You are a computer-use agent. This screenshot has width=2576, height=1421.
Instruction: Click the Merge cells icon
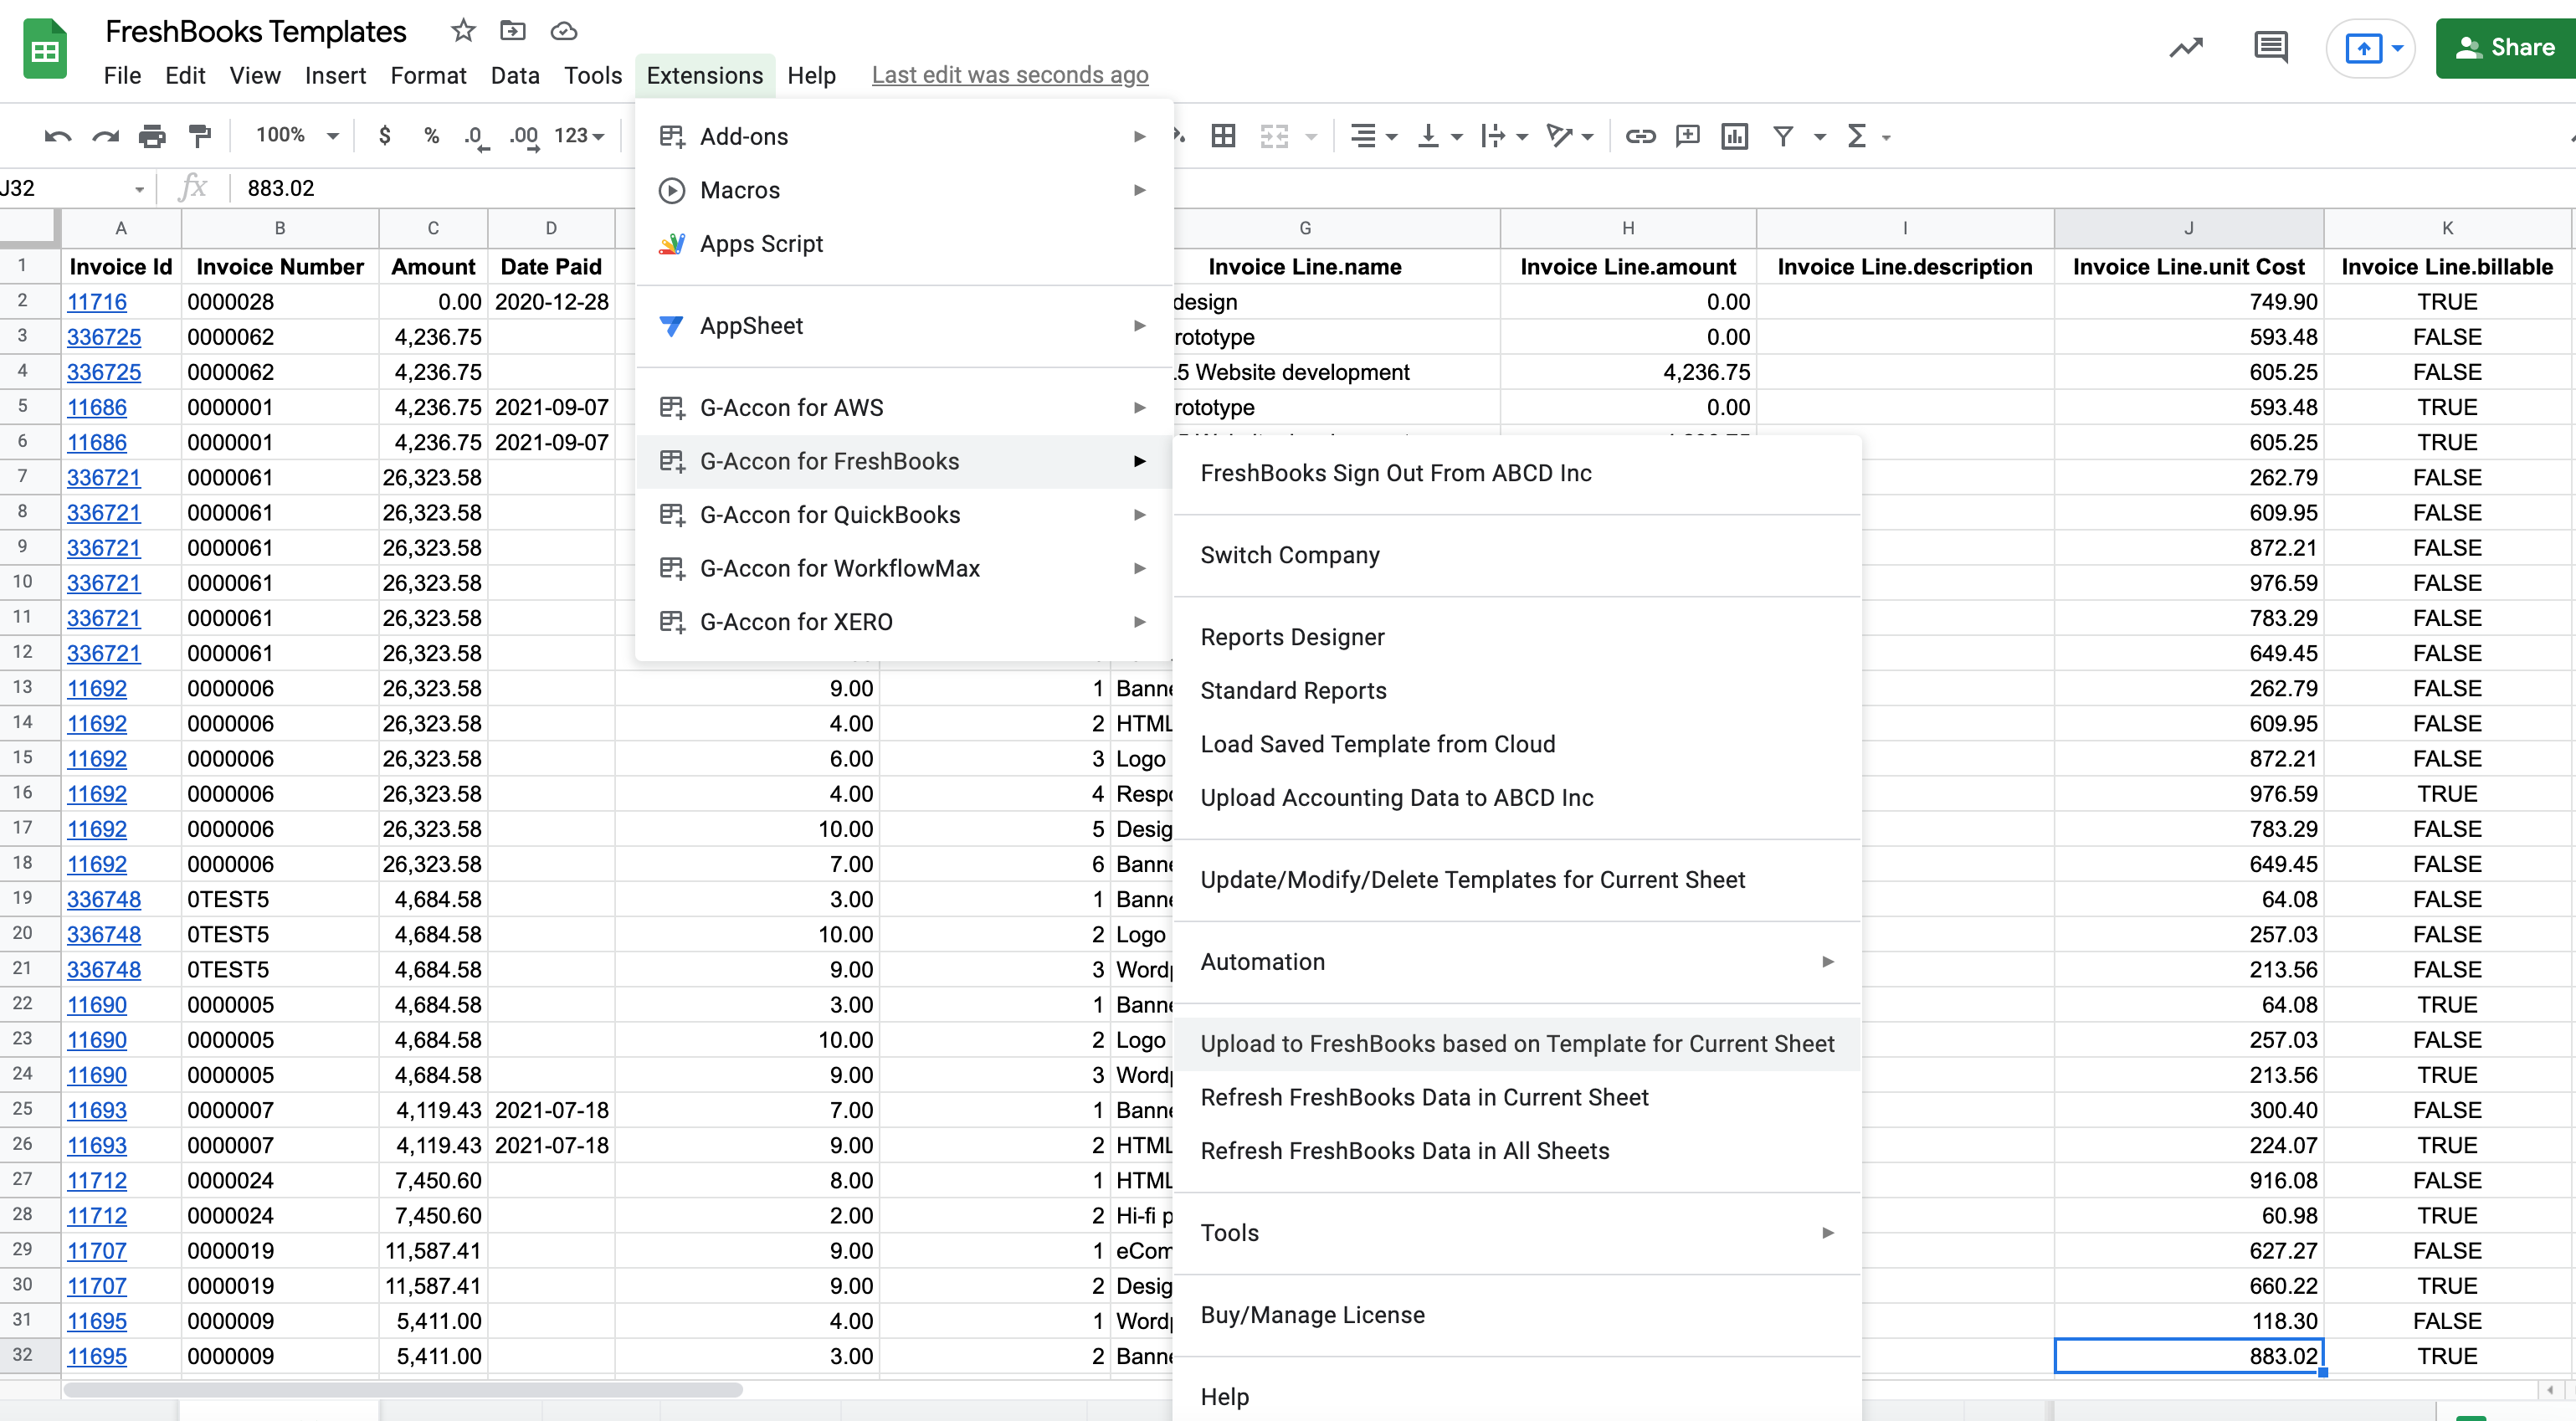tap(1274, 136)
